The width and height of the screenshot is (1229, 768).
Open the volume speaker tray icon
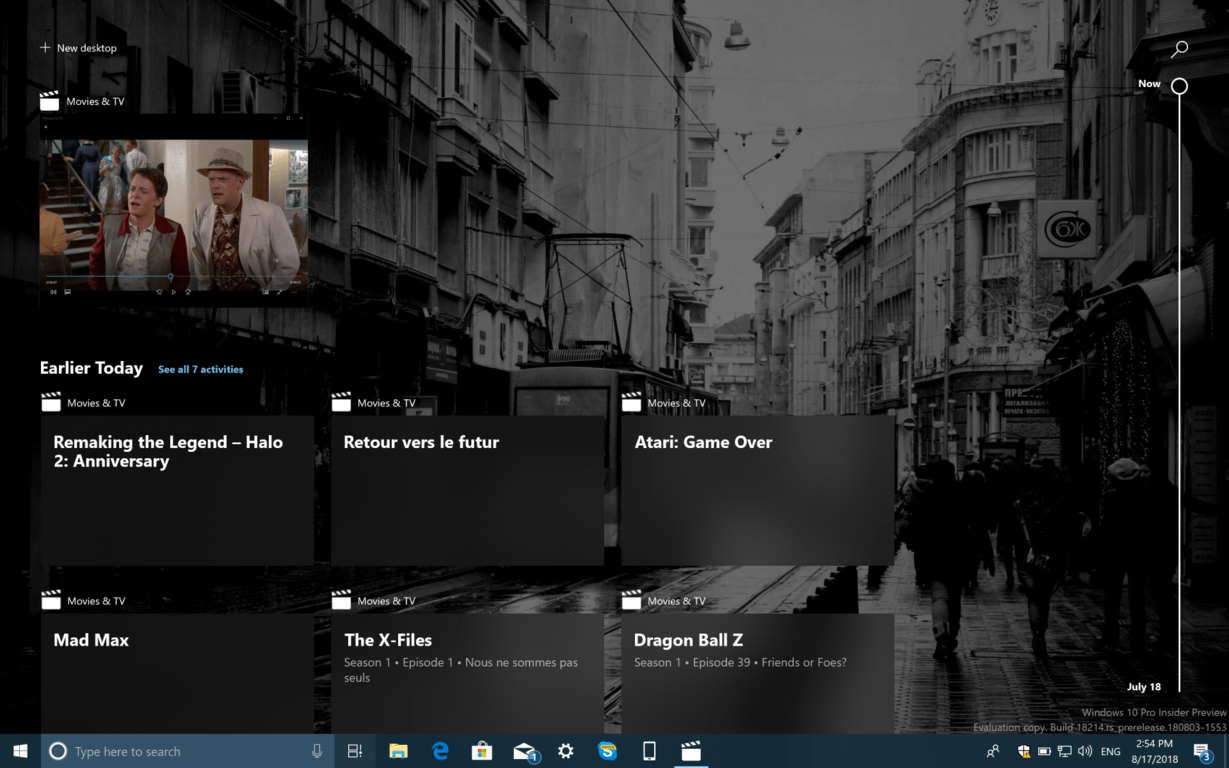(1085, 751)
